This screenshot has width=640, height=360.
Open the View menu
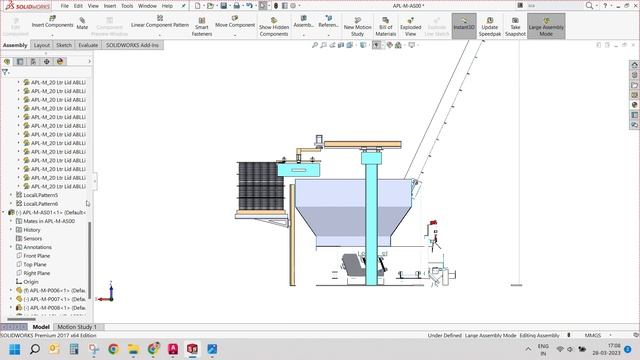point(93,6)
